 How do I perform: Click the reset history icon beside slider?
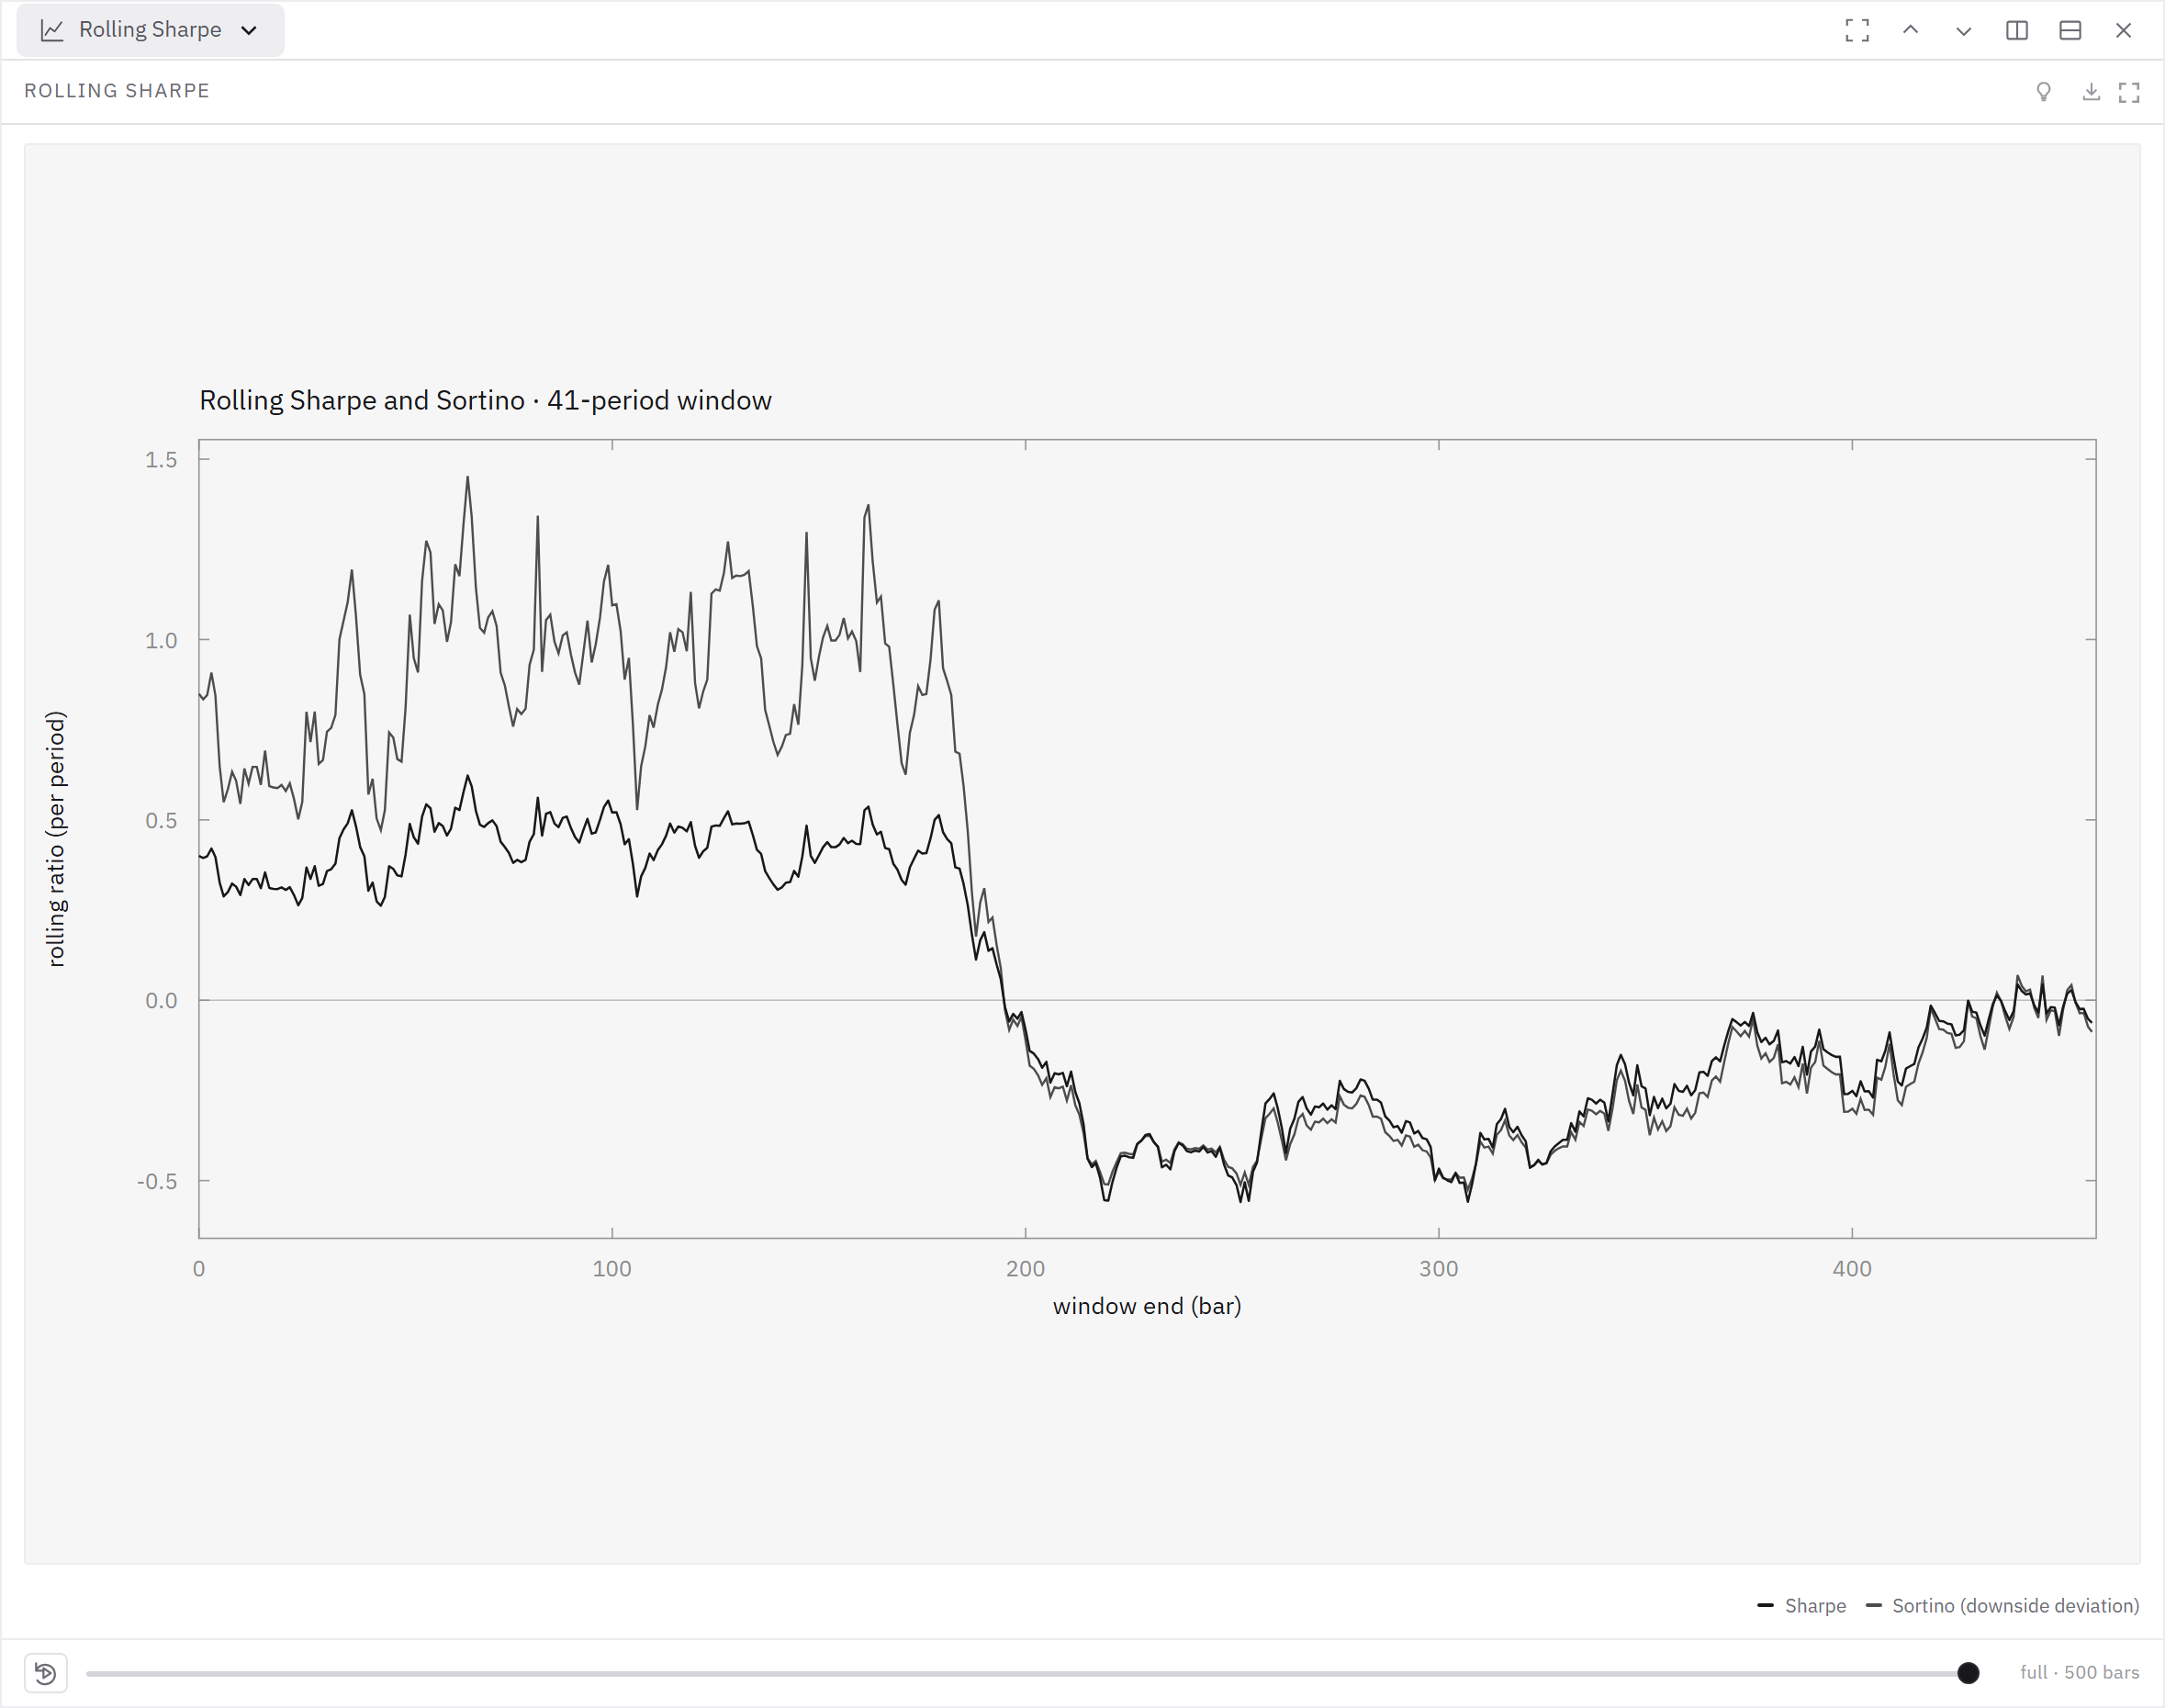click(46, 1673)
